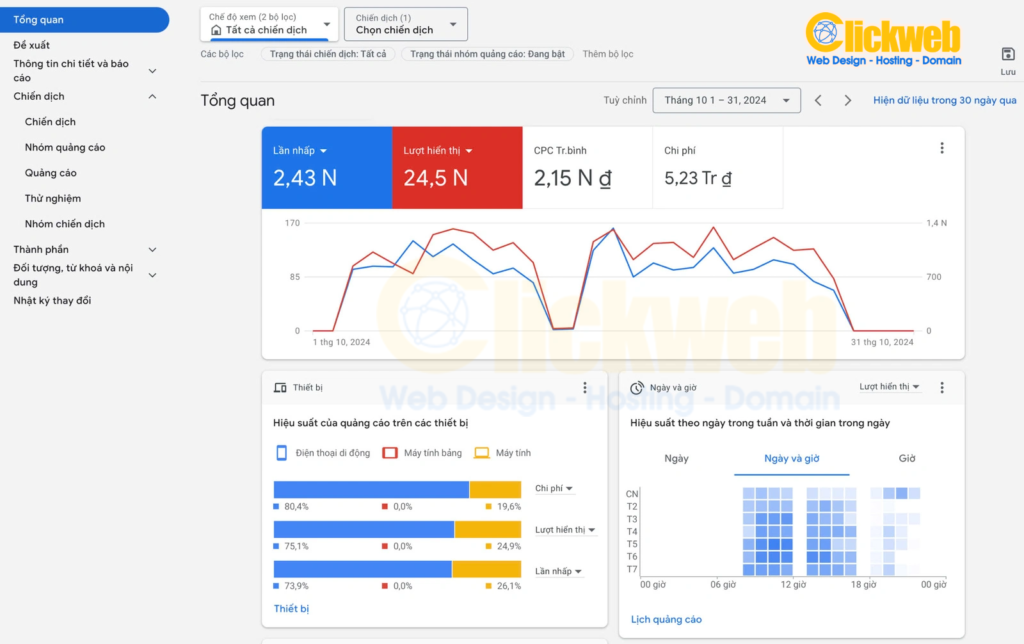Open overview chart three-dot menu
Screen dimensions: 1024x644
click(941, 149)
